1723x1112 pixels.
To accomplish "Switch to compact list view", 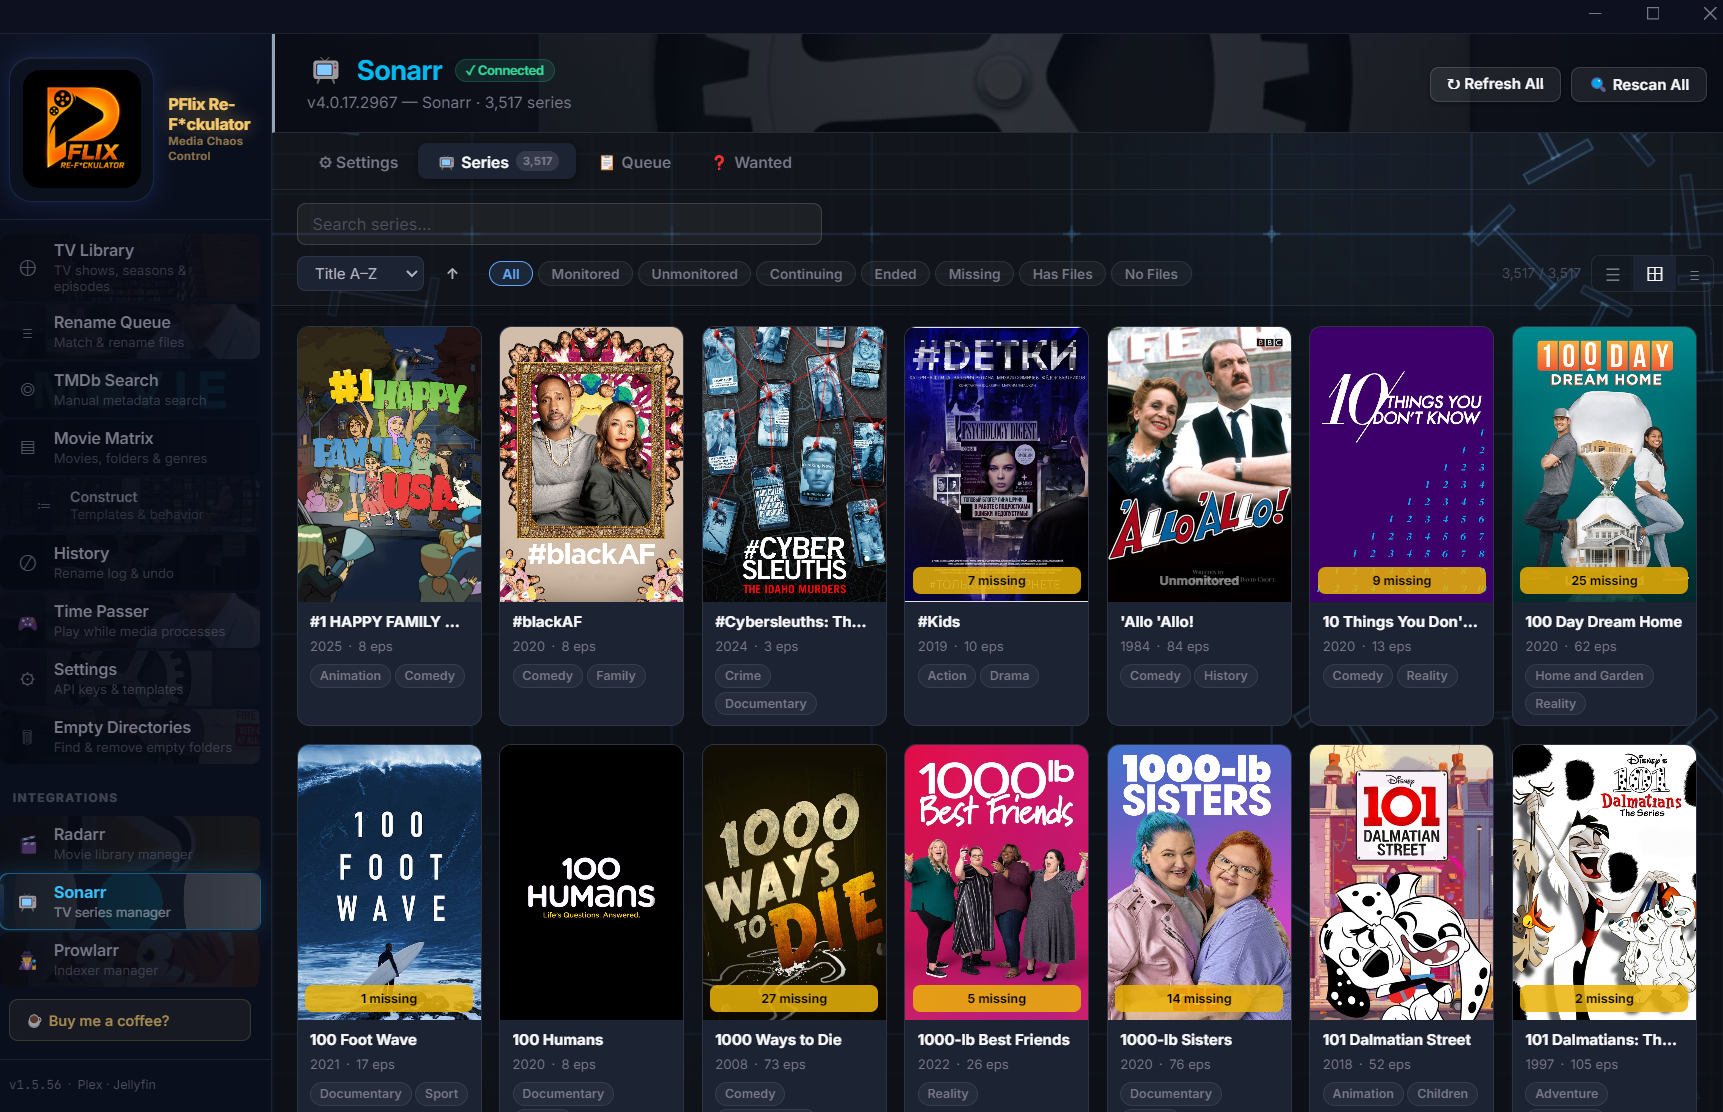I will click(x=1694, y=274).
